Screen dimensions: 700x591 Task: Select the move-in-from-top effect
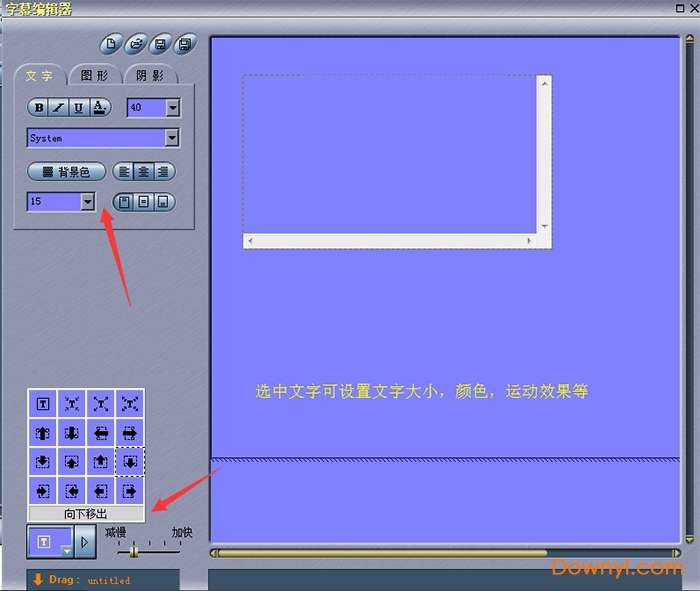pos(43,462)
